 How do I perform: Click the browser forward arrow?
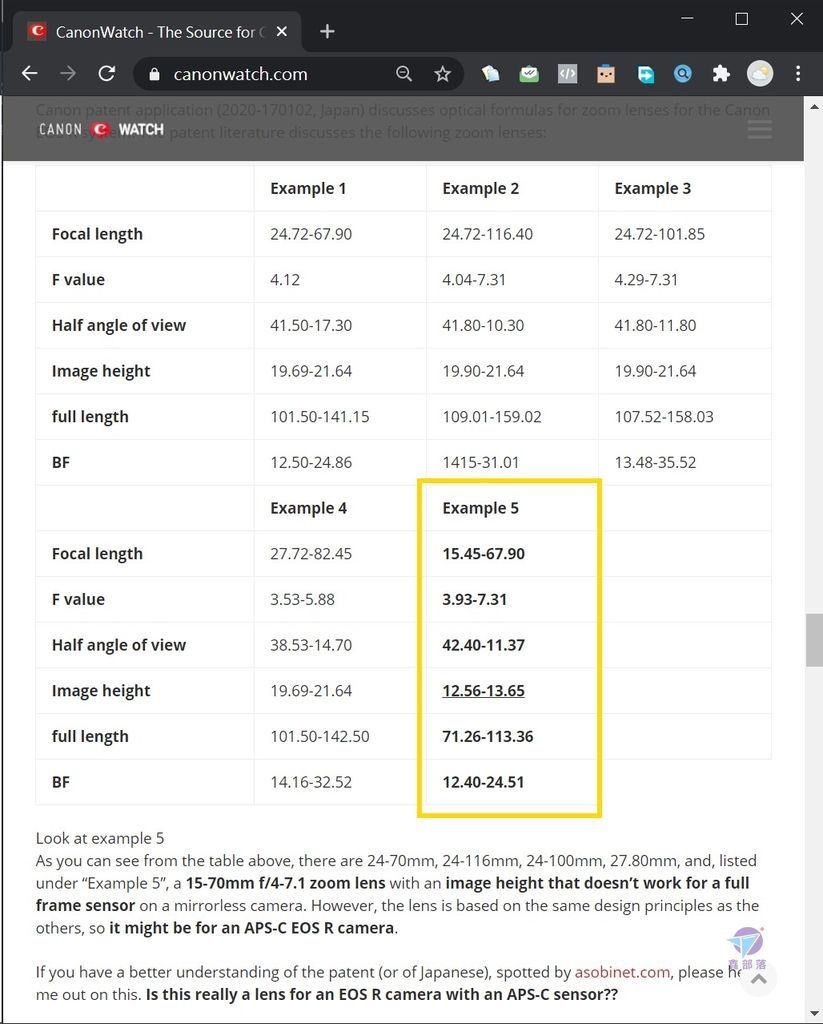click(x=68, y=73)
